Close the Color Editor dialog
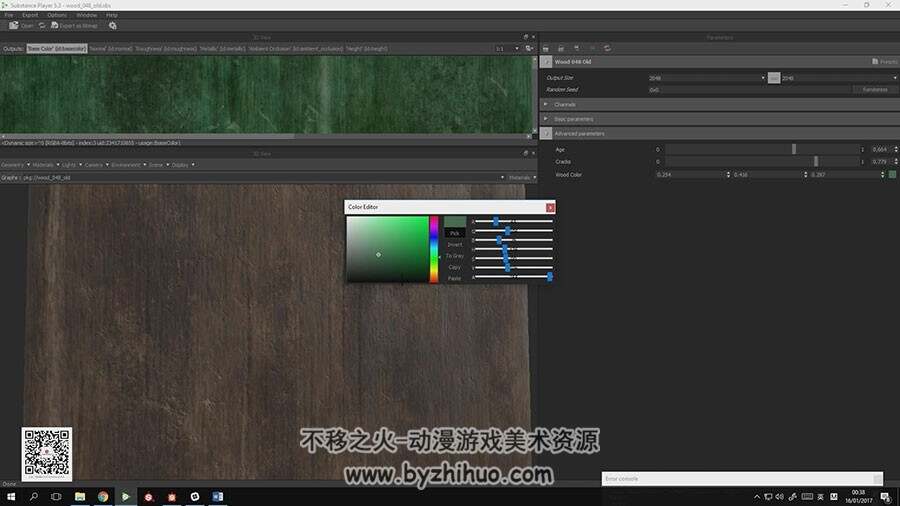 [550, 207]
